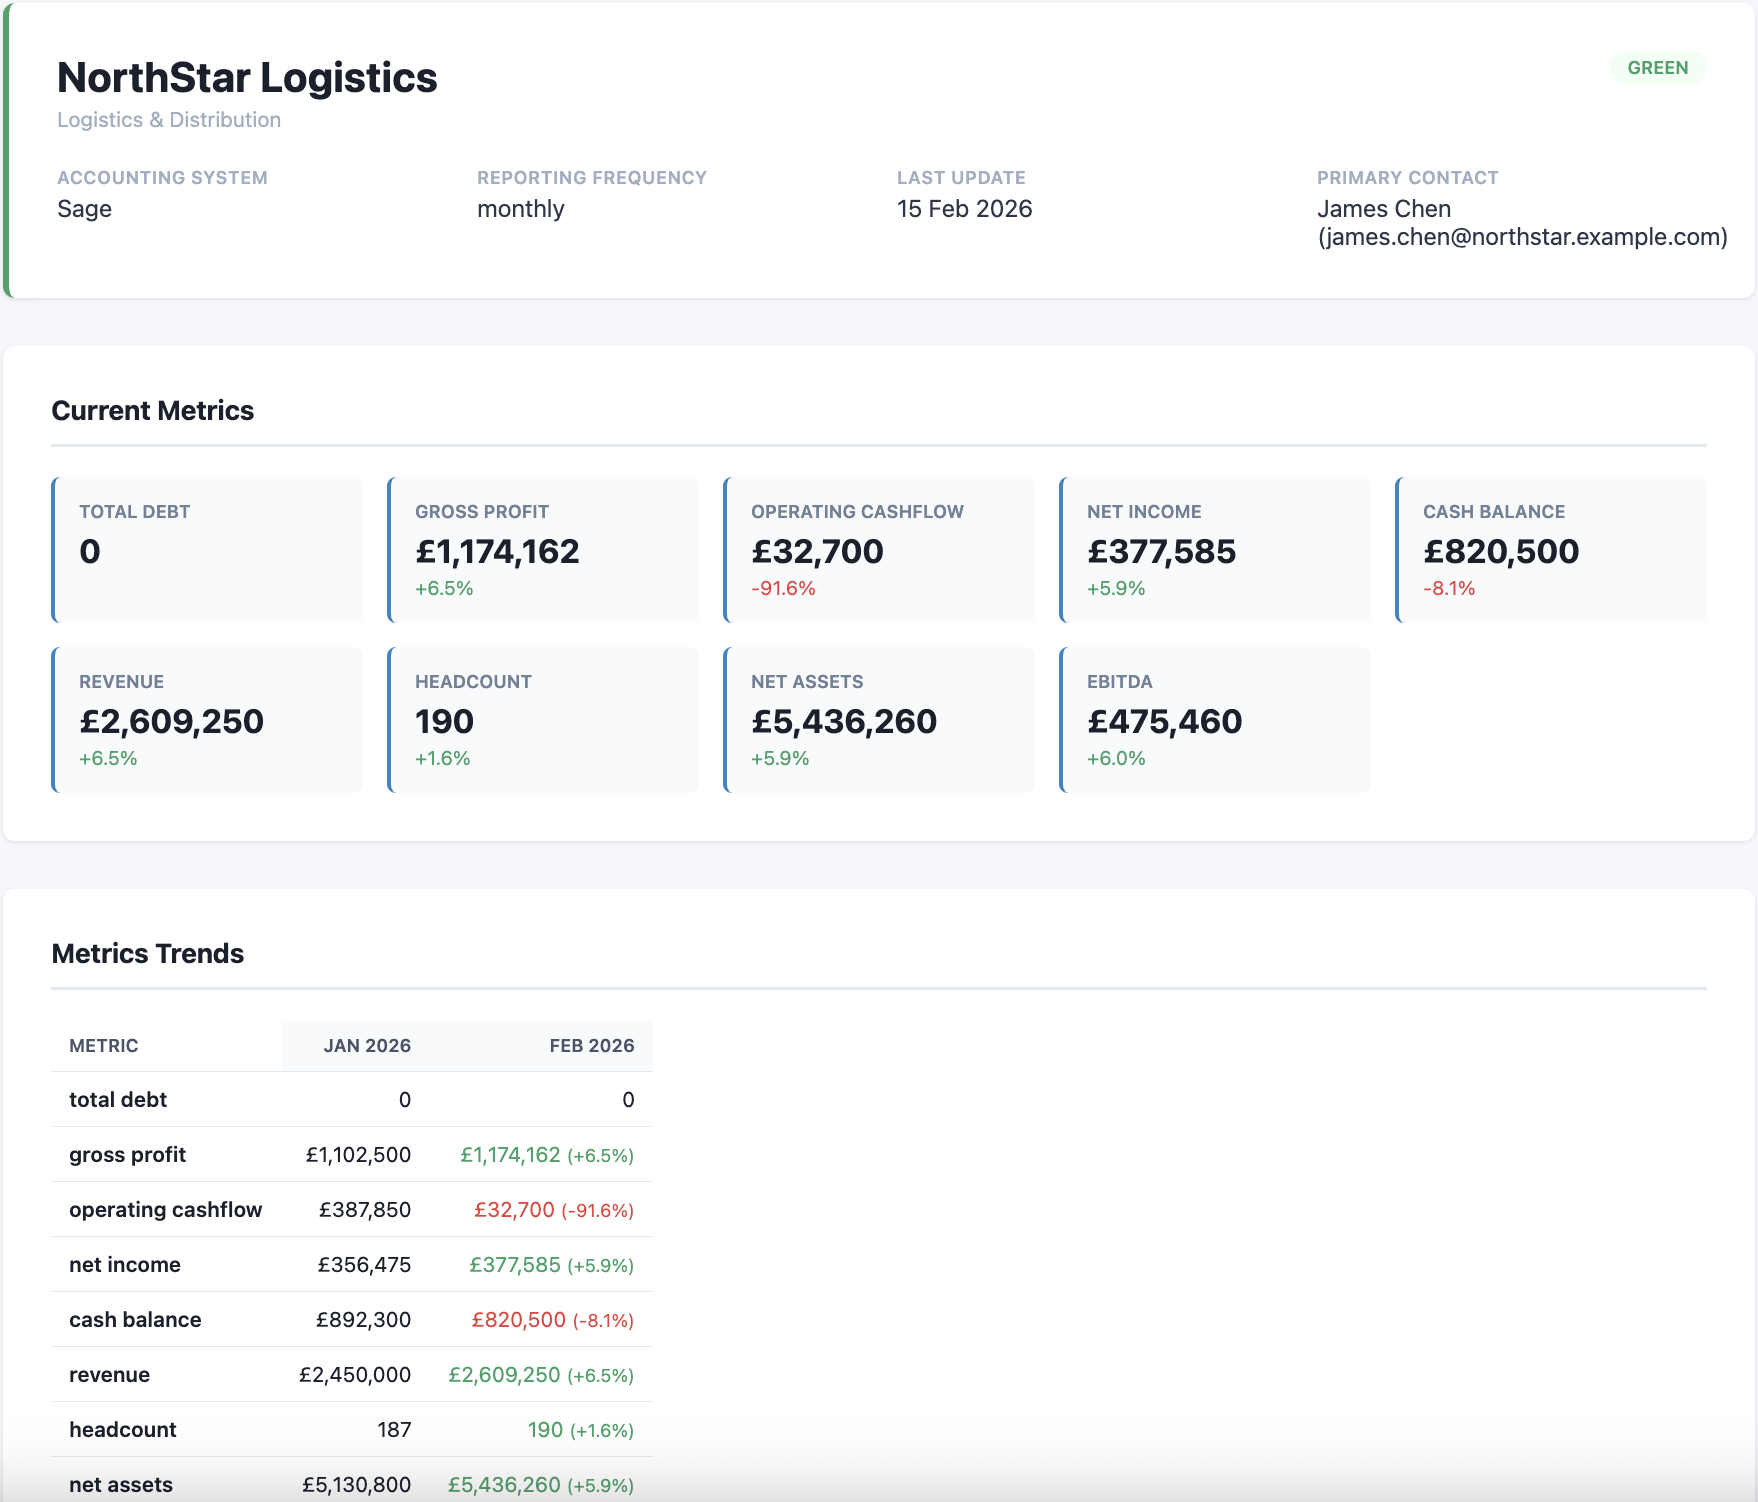Open the Gross Profit metric card

coord(542,549)
